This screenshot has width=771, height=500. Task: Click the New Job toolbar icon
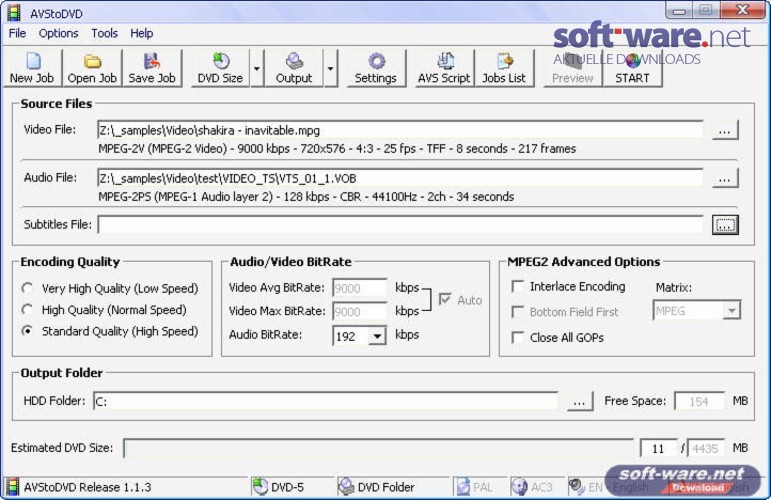click(x=33, y=61)
